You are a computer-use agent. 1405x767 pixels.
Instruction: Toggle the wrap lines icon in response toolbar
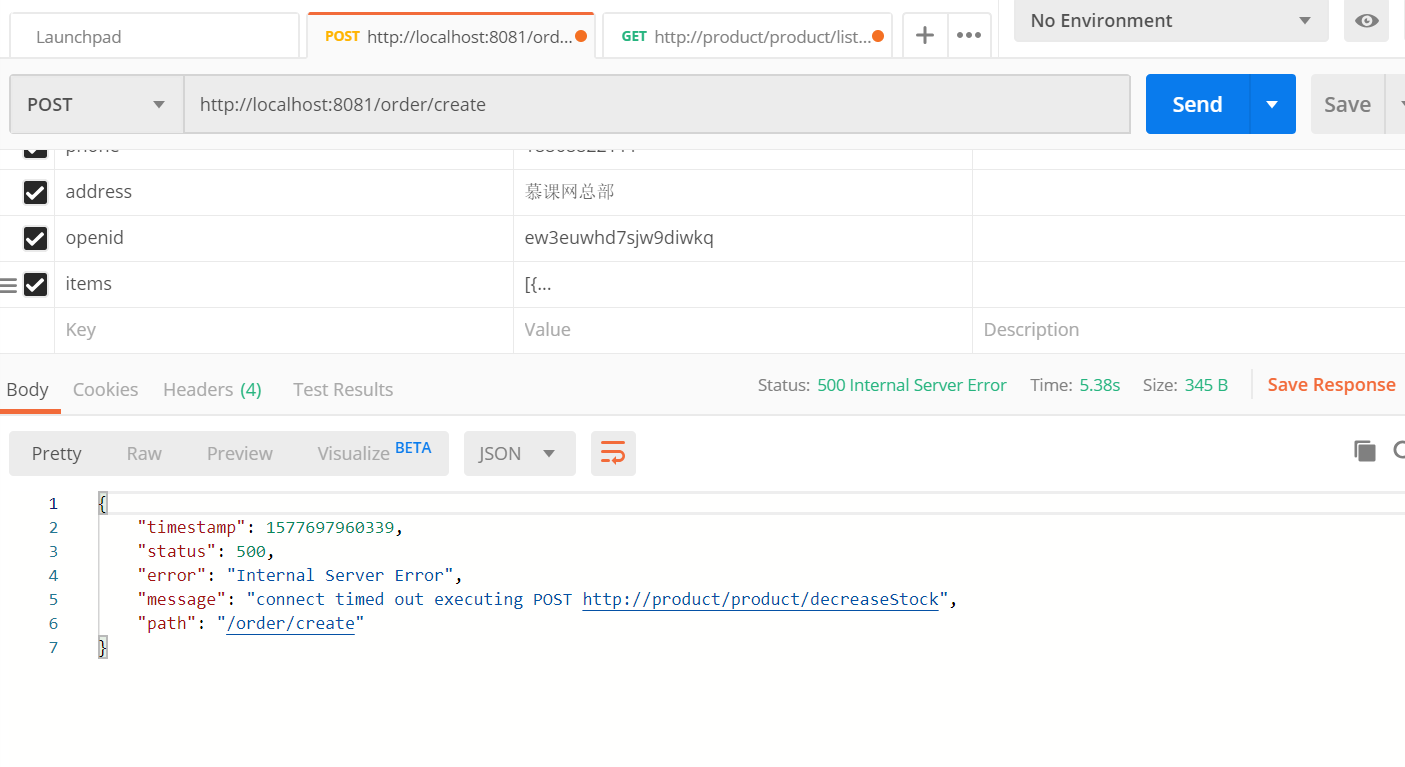613,453
